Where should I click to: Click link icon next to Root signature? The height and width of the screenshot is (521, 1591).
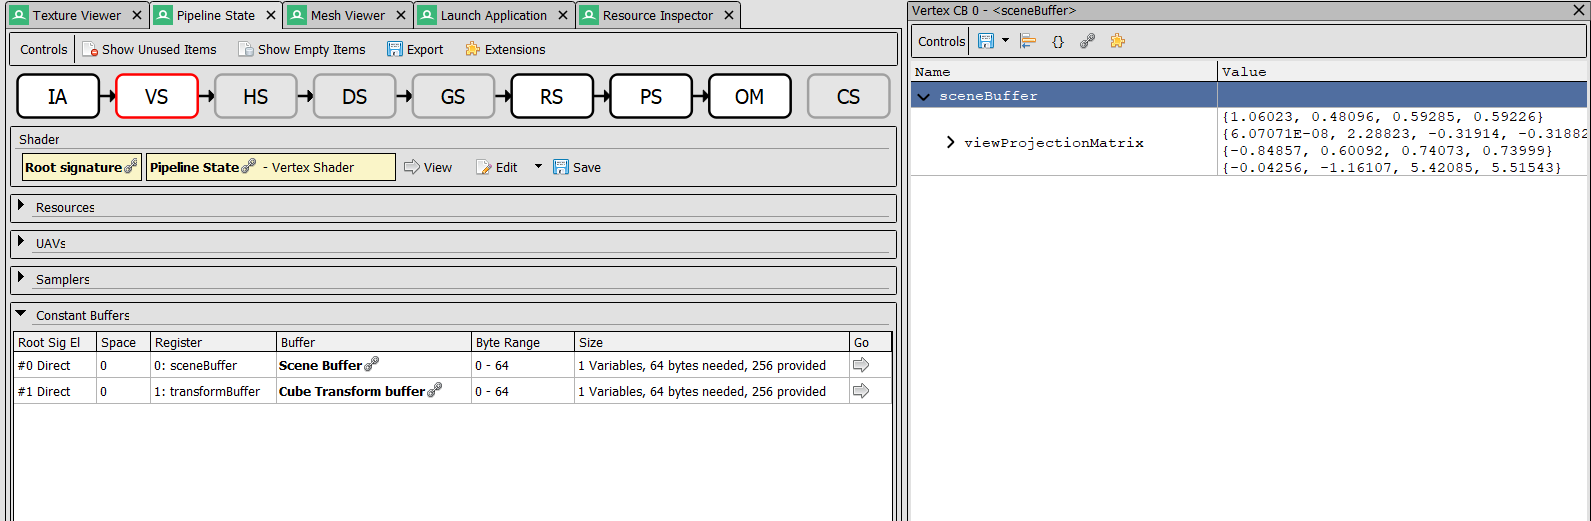coord(131,167)
